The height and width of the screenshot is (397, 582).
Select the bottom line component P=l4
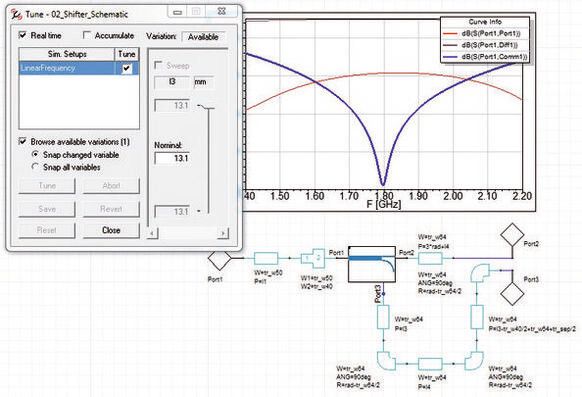430,364
